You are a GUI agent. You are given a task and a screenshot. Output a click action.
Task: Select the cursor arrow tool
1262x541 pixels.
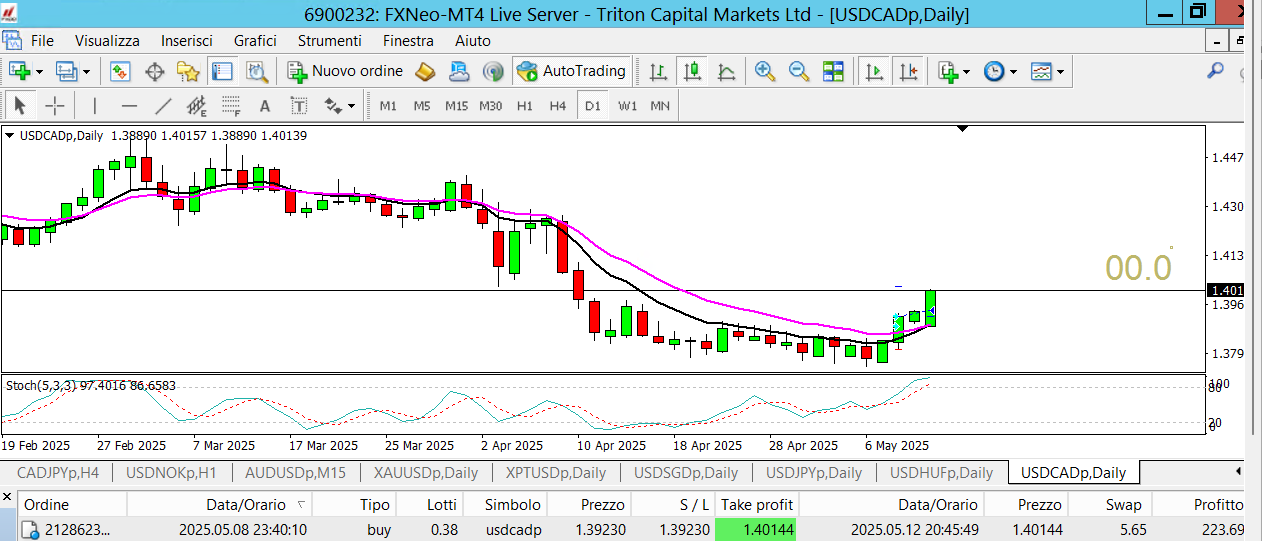[20, 105]
